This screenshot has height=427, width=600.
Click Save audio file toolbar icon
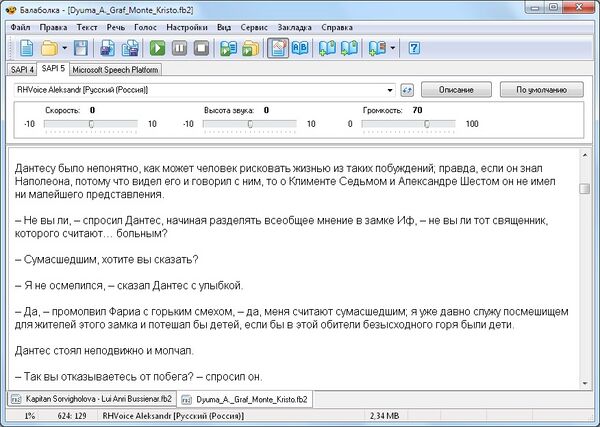point(108,48)
